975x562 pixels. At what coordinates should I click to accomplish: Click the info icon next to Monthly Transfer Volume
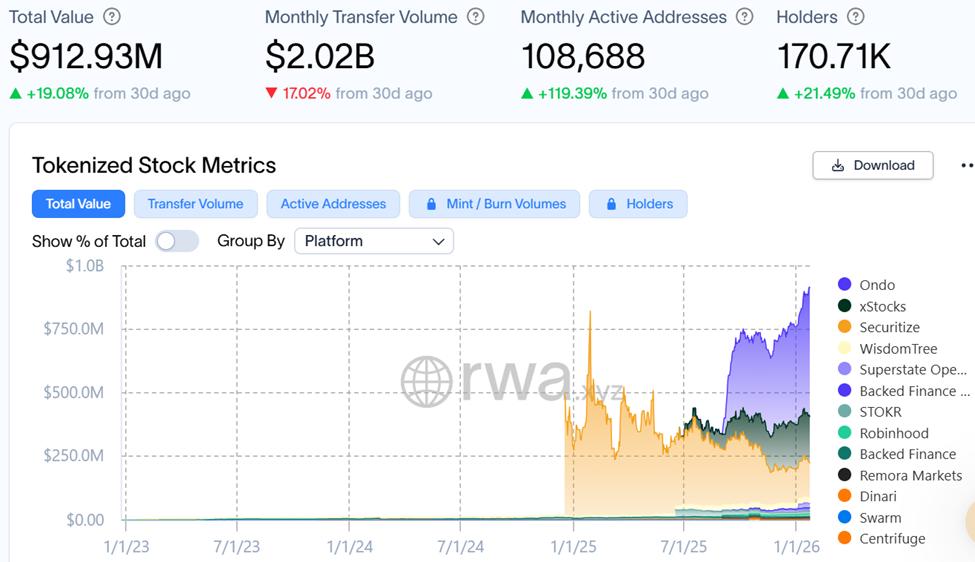(476, 17)
